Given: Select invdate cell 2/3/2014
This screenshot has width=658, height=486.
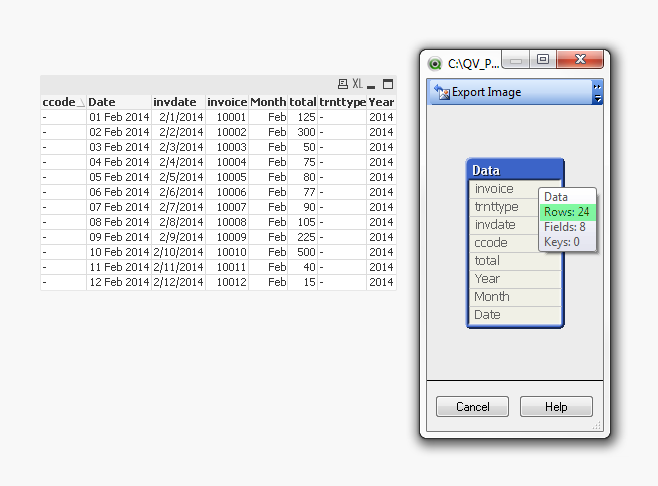Looking at the screenshot, I should coord(178,147).
